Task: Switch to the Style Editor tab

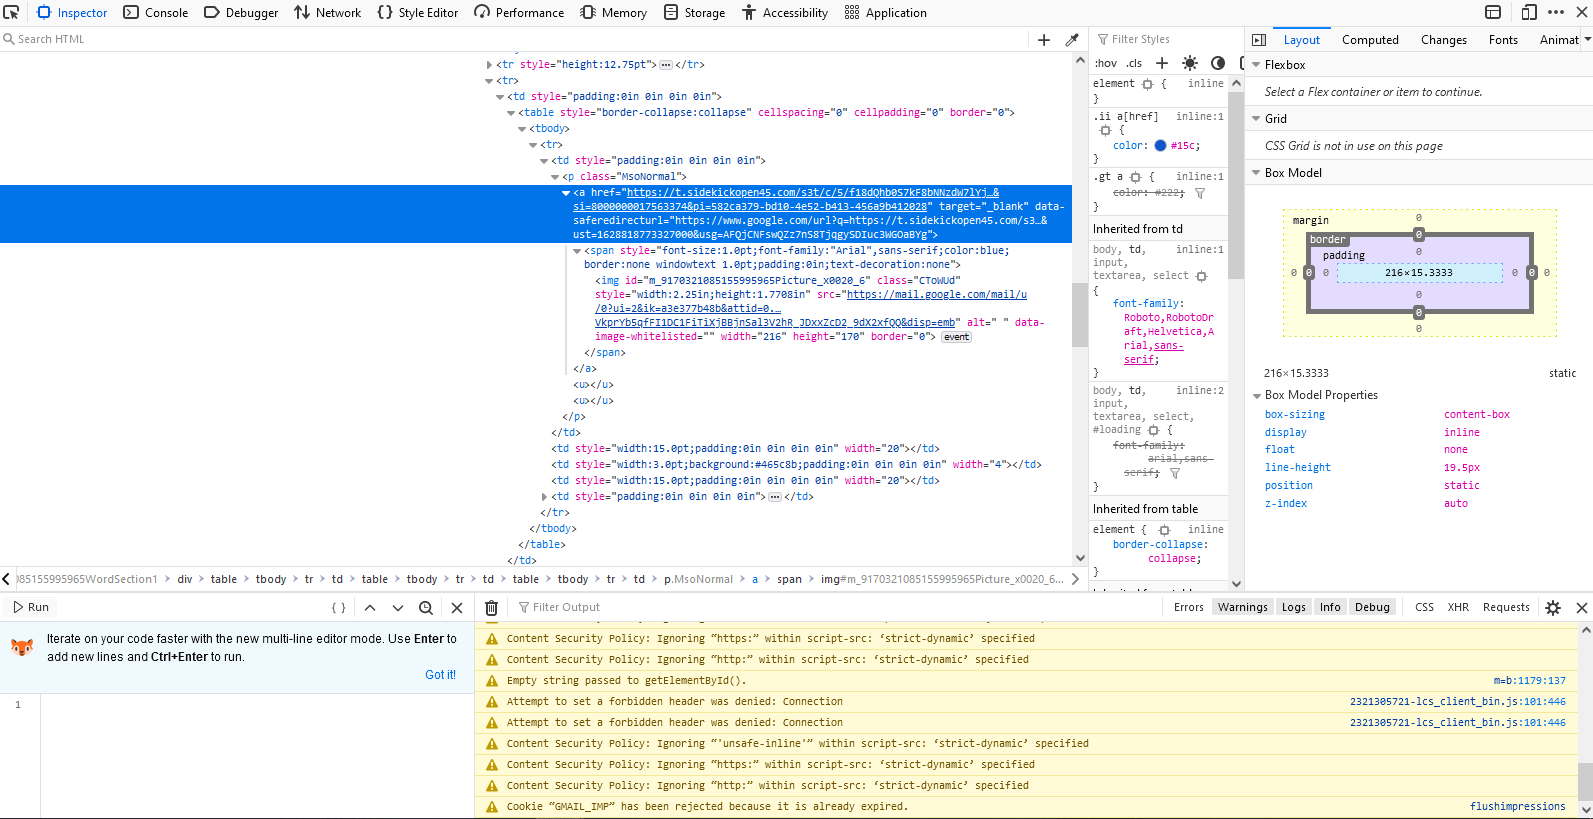Action: pos(418,12)
